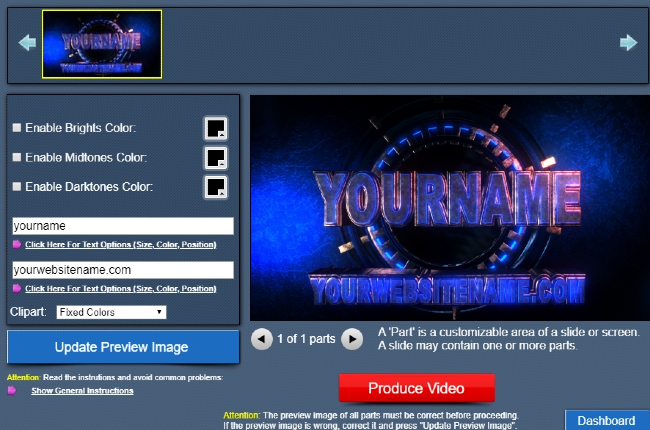Viewport: 650px width, 430px height.
Task: Go to next part using right arrow
Action: click(x=352, y=339)
